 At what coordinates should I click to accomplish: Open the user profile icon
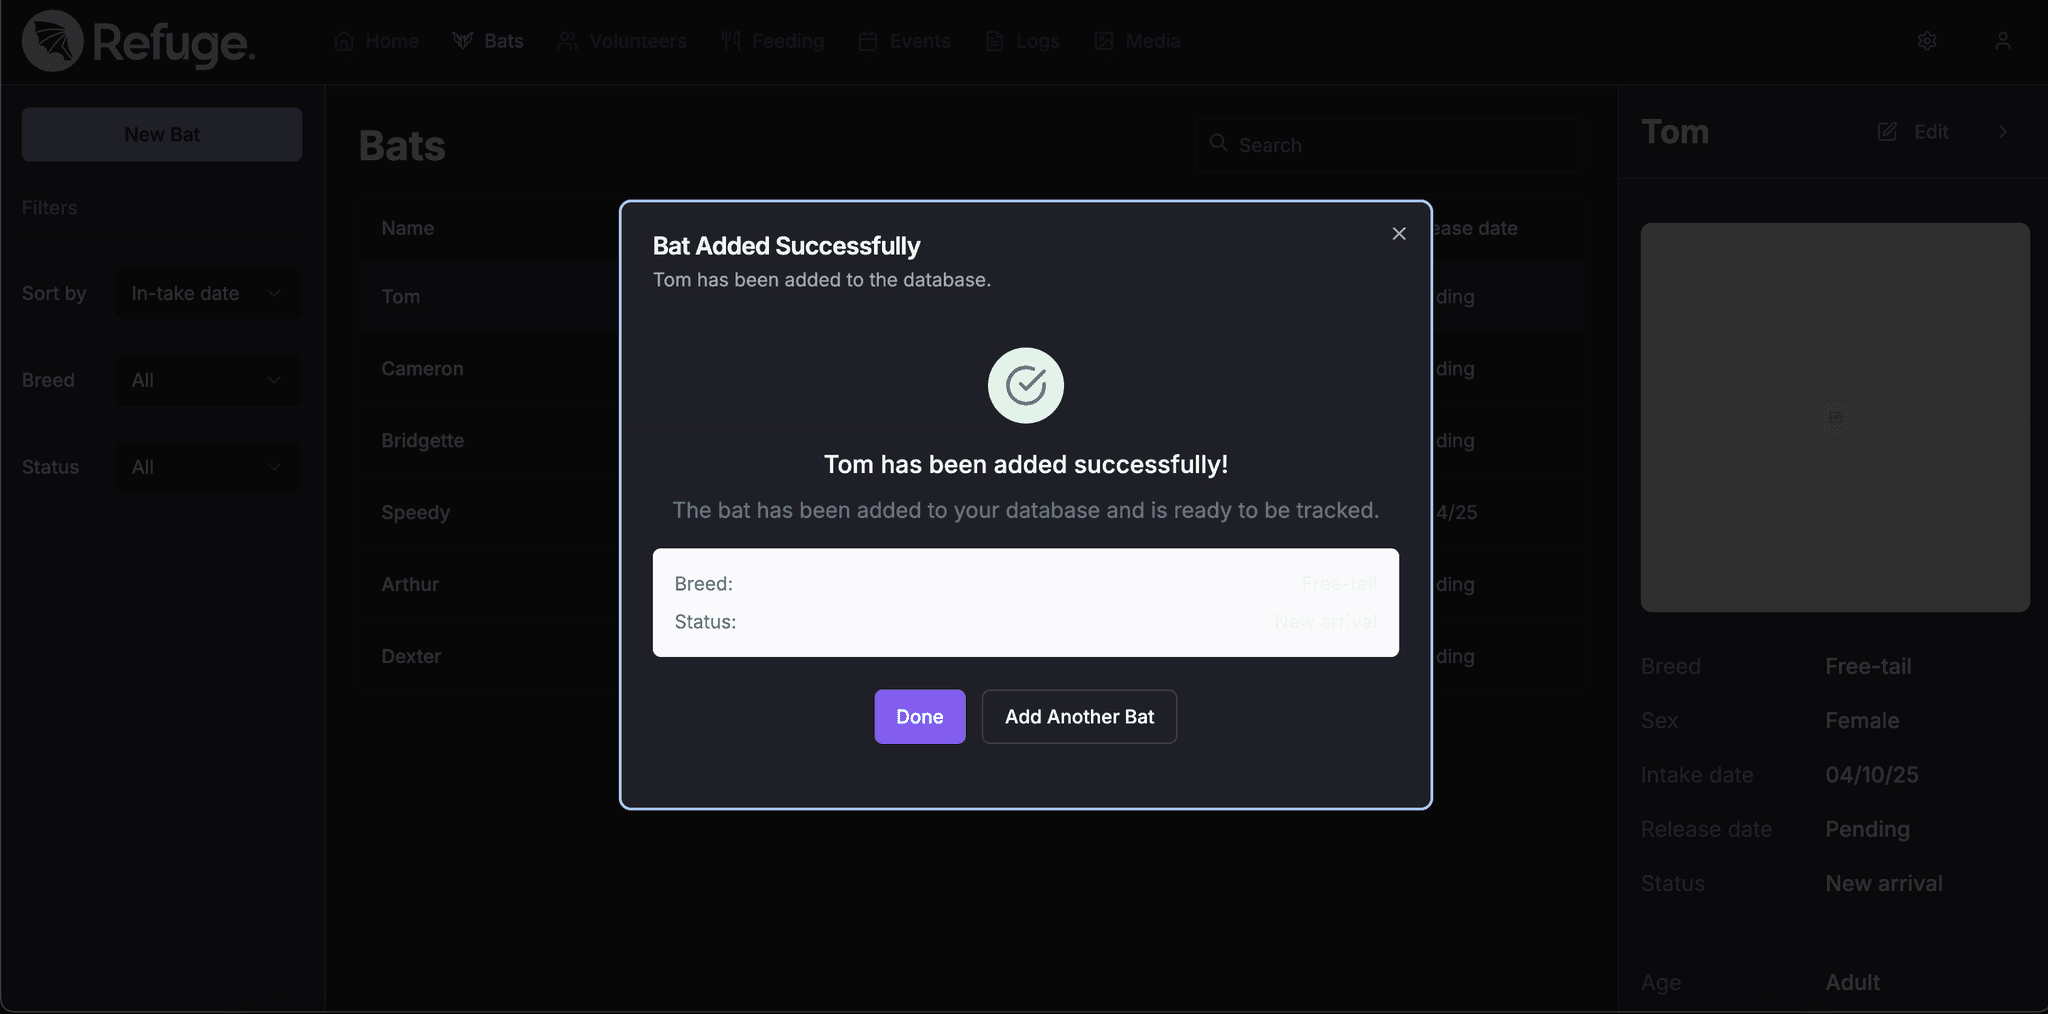click(2002, 41)
